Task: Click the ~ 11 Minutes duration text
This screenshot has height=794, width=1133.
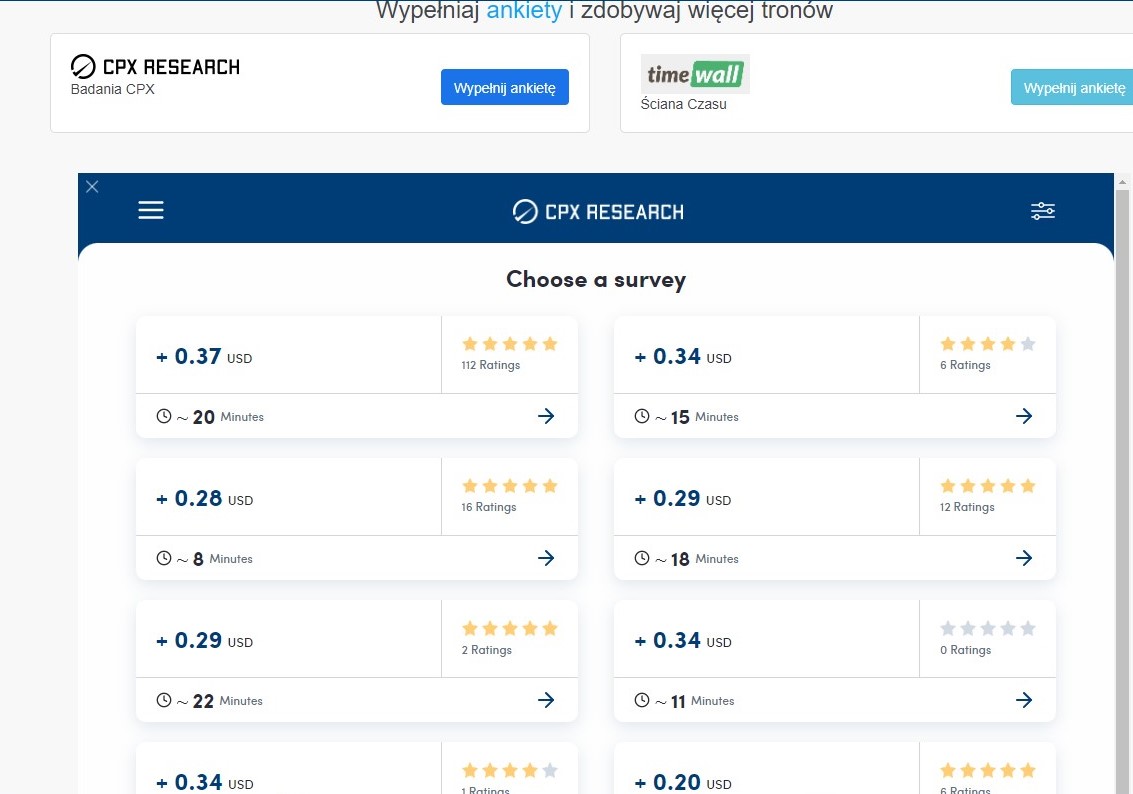Action: [x=694, y=701]
